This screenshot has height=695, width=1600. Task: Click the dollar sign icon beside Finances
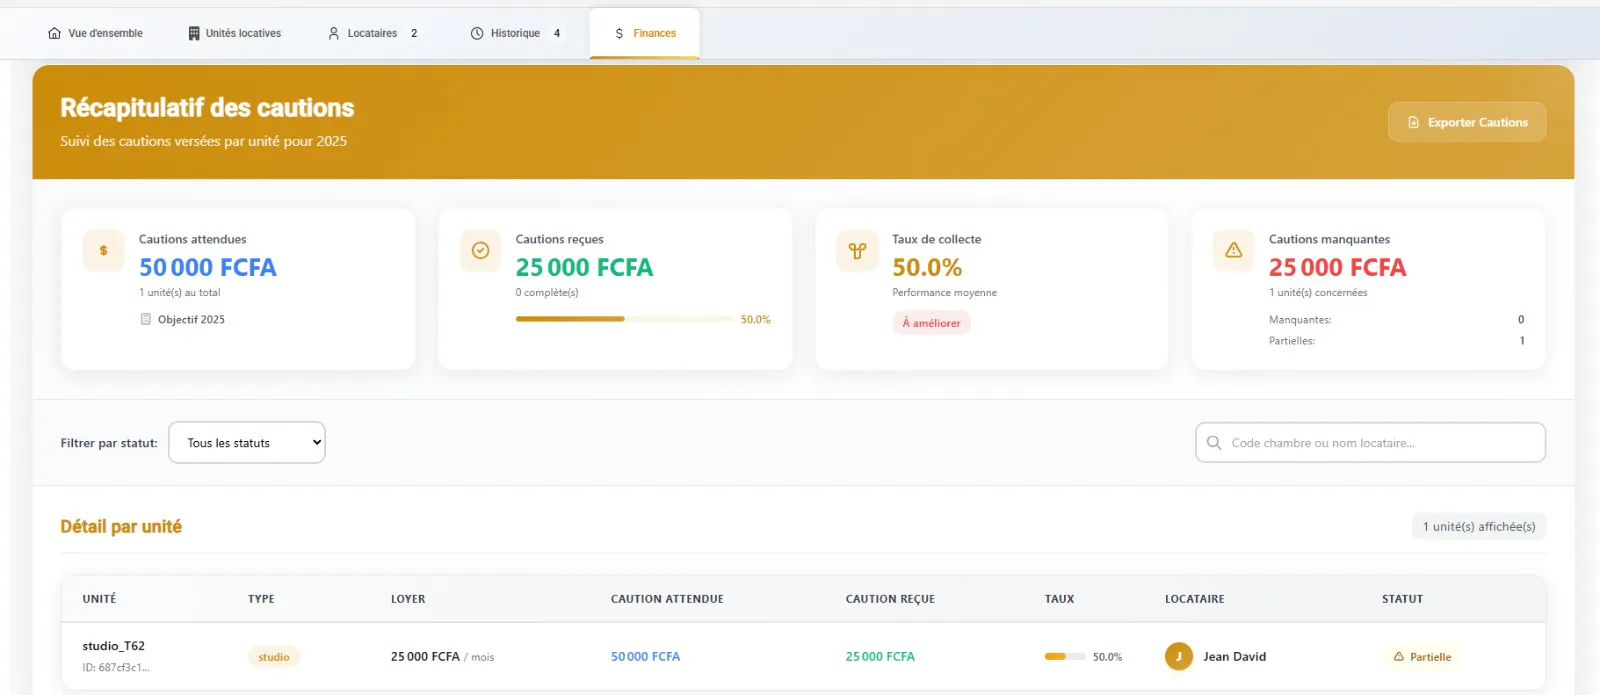[619, 33]
